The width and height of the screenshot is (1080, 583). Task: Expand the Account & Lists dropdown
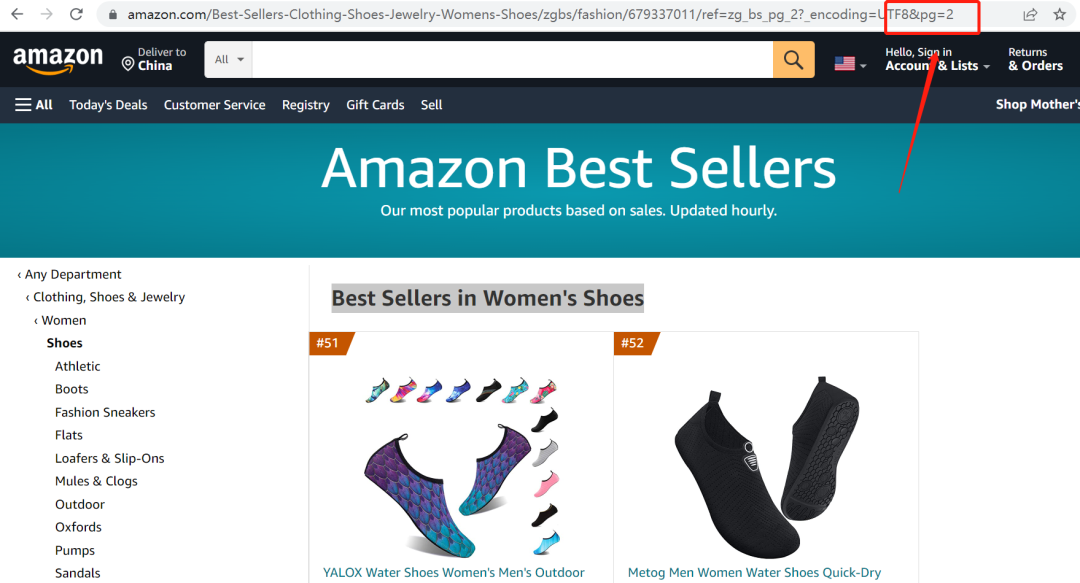click(x=938, y=66)
